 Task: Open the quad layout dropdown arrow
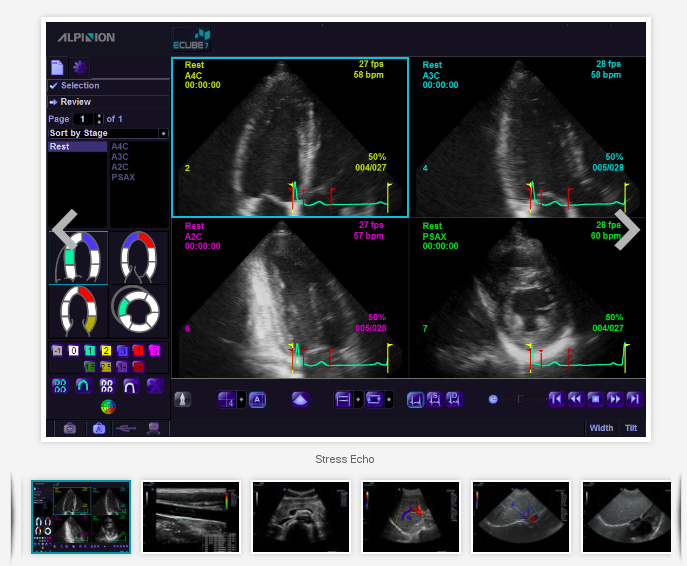pyautogui.click(x=241, y=400)
